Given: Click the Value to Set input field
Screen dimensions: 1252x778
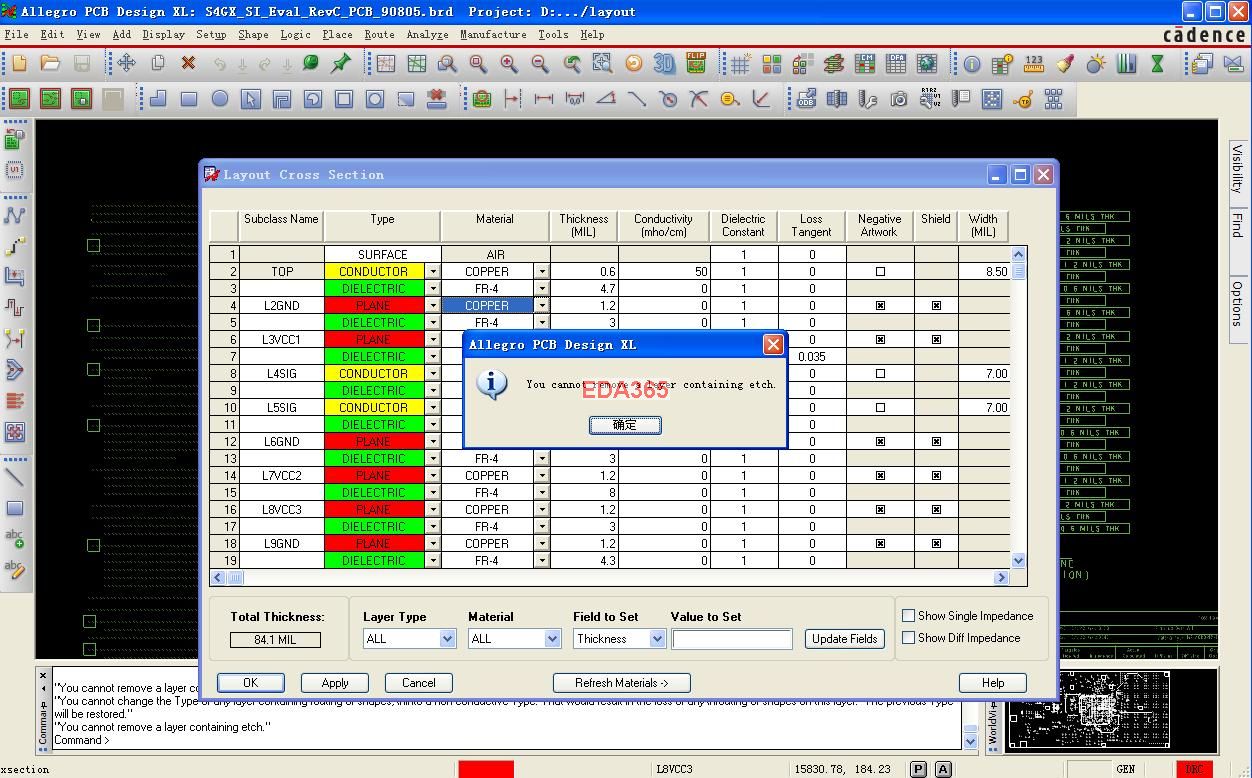Looking at the screenshot, I should (732, 638).
